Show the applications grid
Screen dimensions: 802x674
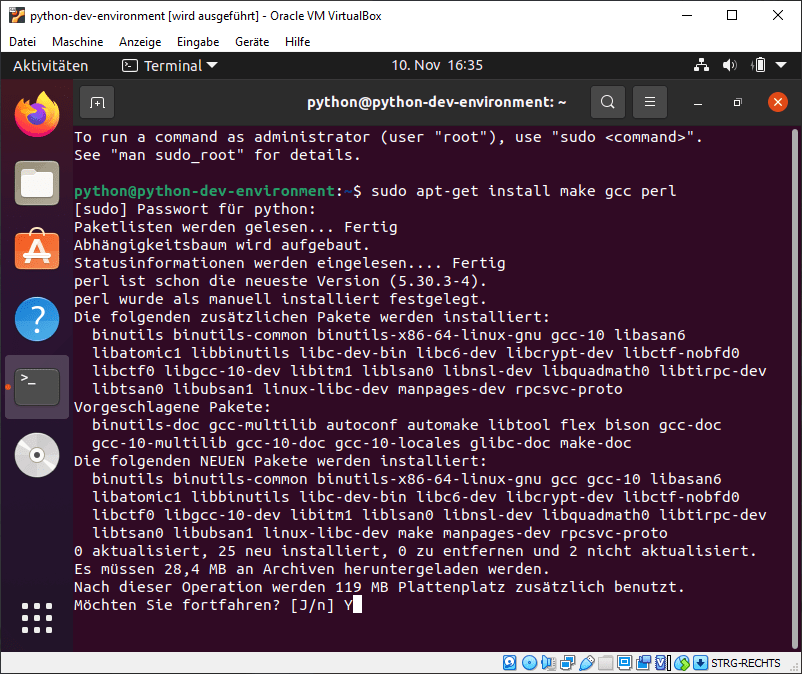pyautogui.click(x=37, y=619)
